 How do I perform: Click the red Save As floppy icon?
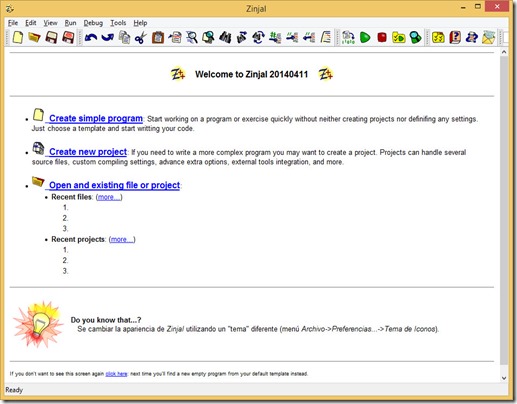pyautogui.click(x=68, y=37)
